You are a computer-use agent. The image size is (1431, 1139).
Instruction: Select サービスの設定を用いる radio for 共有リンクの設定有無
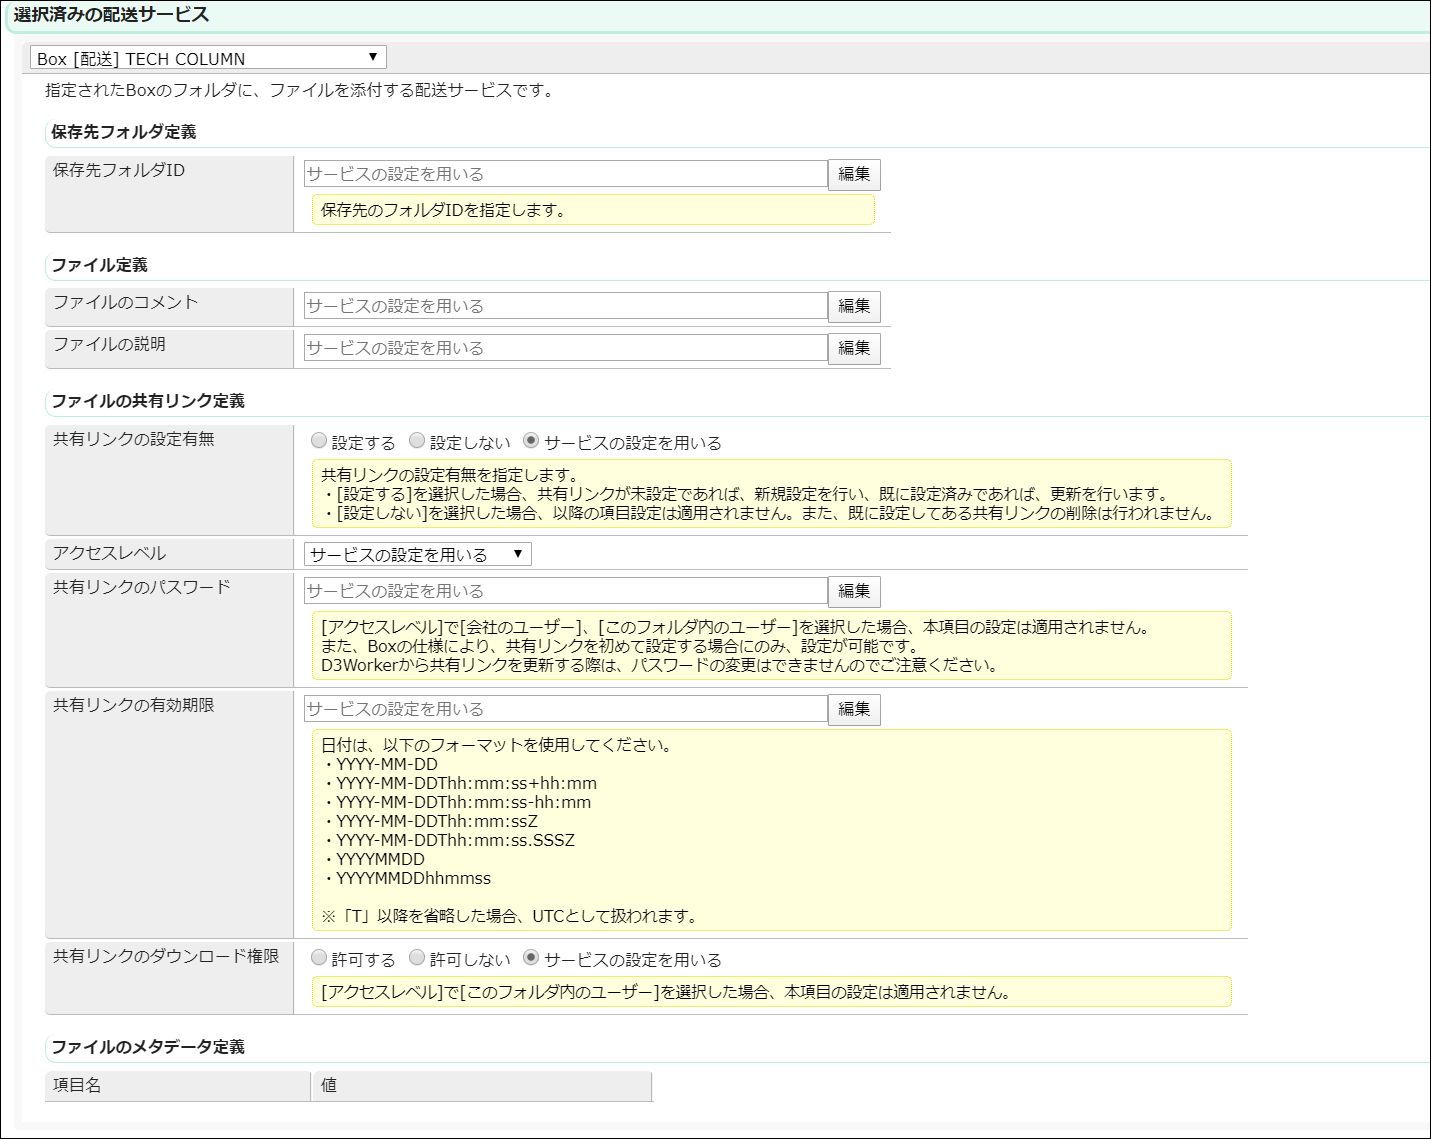pyautogui.click(x=532, y=441)
